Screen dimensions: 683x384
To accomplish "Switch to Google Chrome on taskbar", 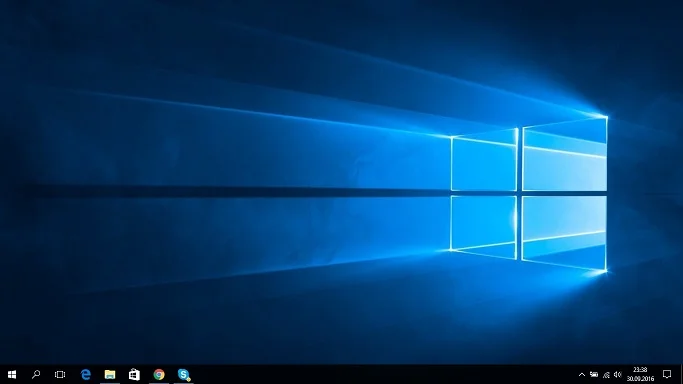I will tap(159, 374).
